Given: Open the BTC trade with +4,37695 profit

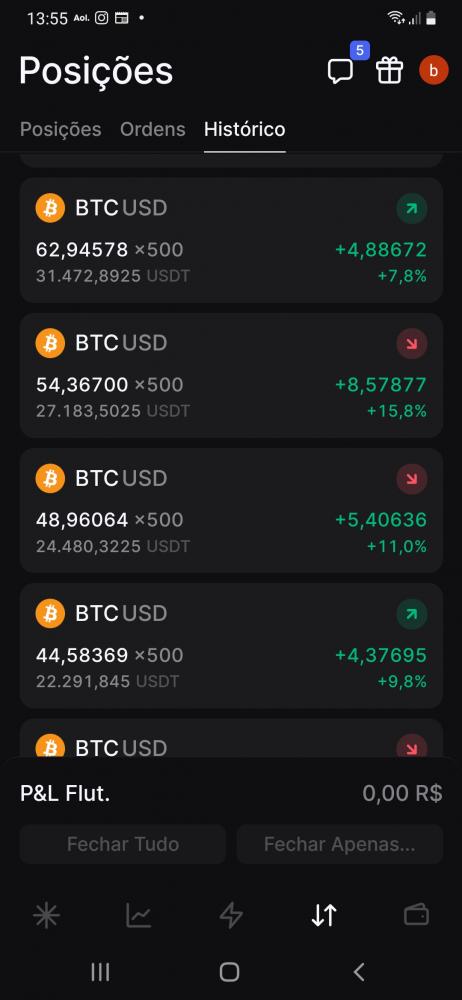Looking at the screenshot, I should tap(231, 645).
